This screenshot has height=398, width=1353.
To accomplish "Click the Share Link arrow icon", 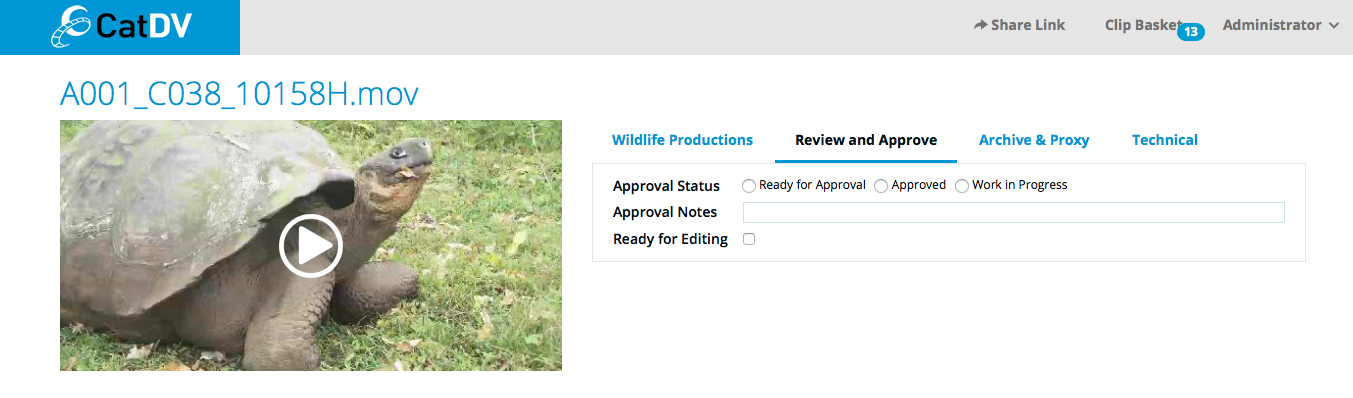I will [980, 25].
